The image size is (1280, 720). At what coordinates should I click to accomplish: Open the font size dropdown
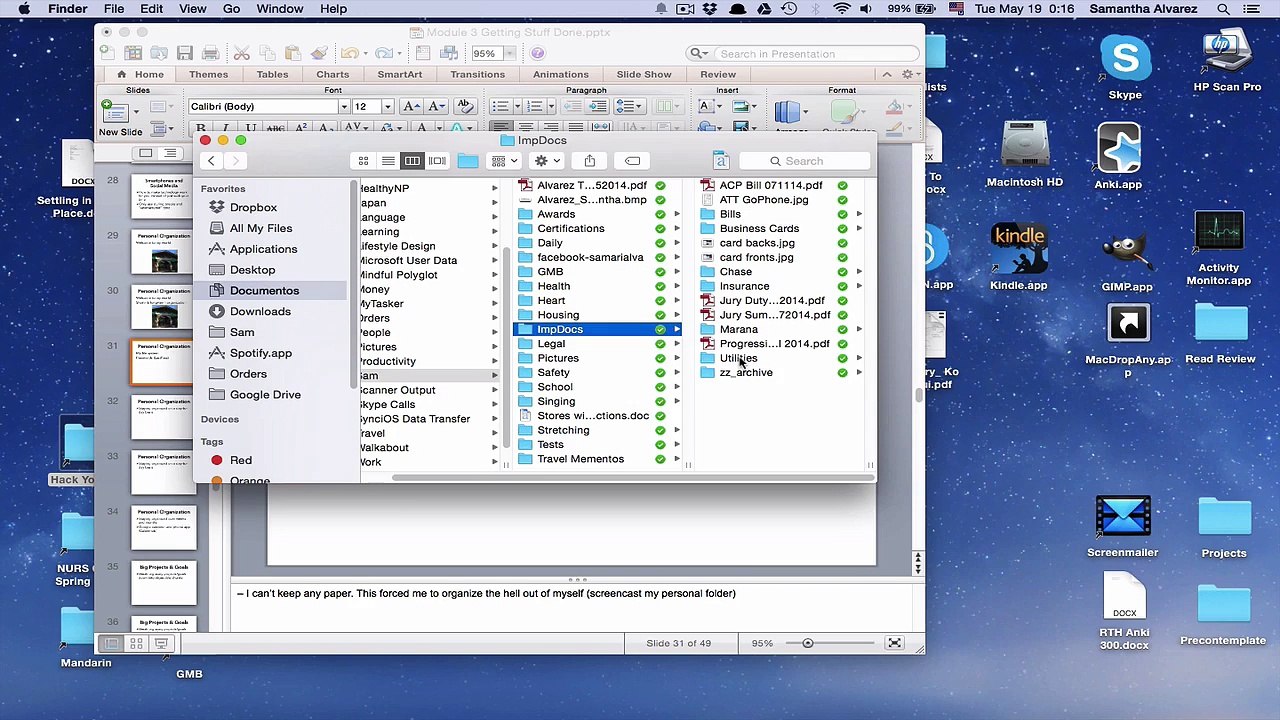click(x=387, y=107)
